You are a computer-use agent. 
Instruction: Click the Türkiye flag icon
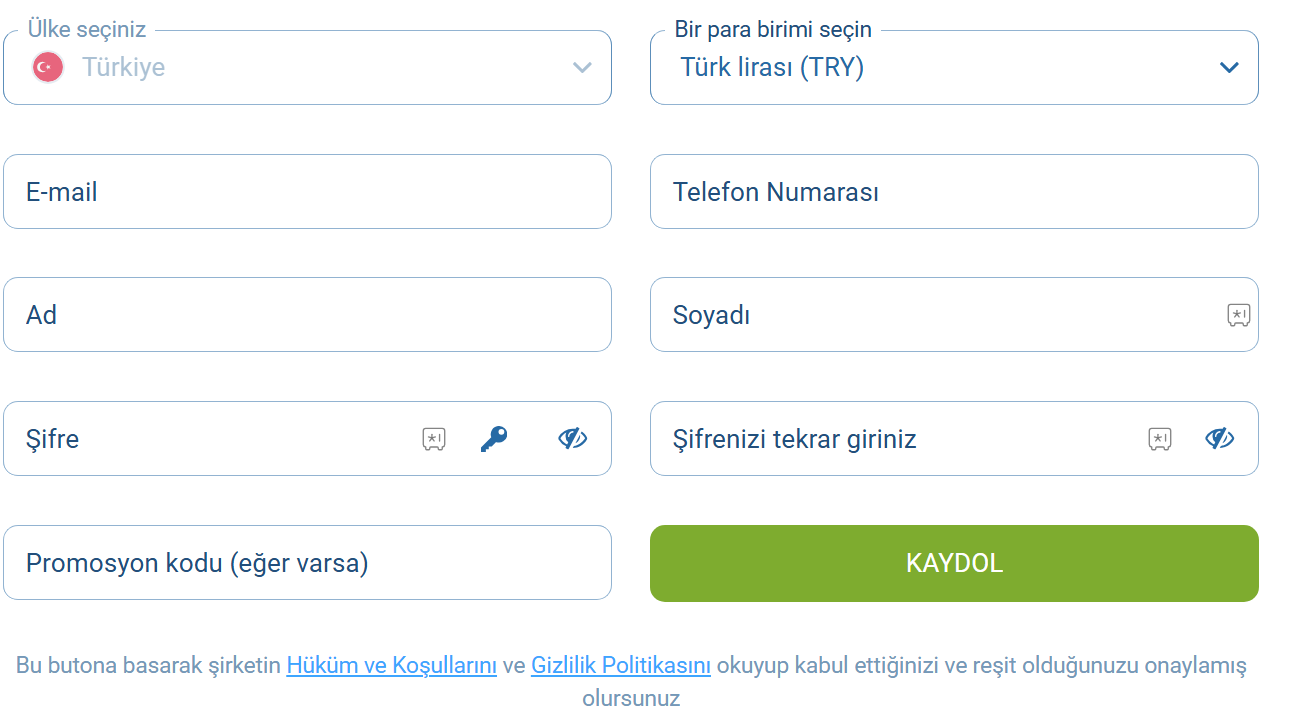coord(46,67)
